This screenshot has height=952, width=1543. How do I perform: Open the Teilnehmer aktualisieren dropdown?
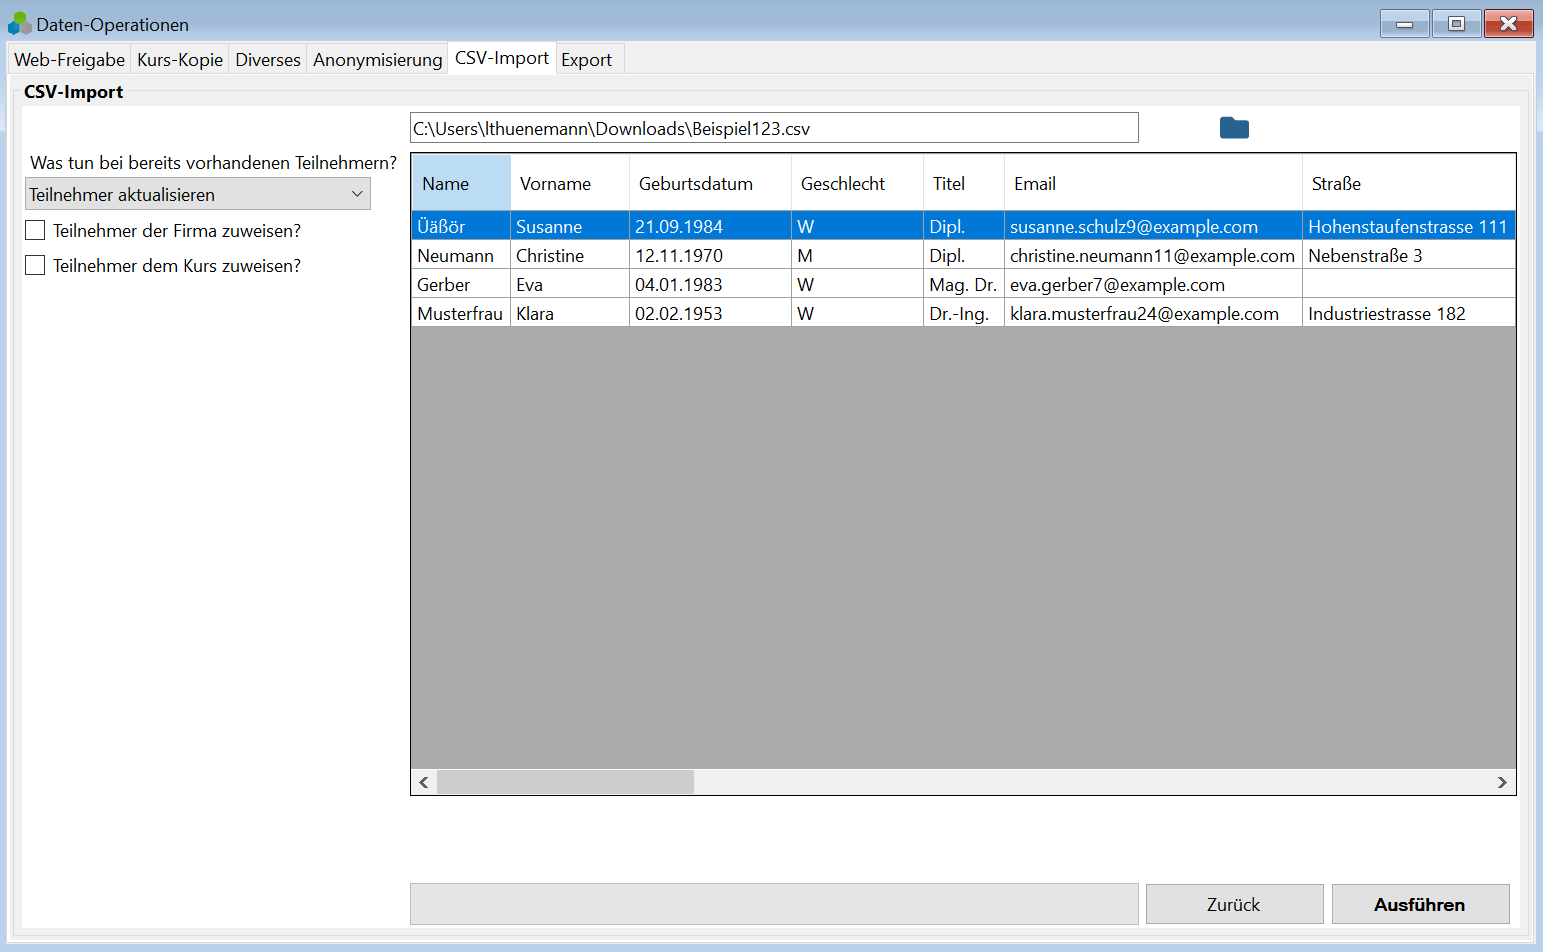198,194
